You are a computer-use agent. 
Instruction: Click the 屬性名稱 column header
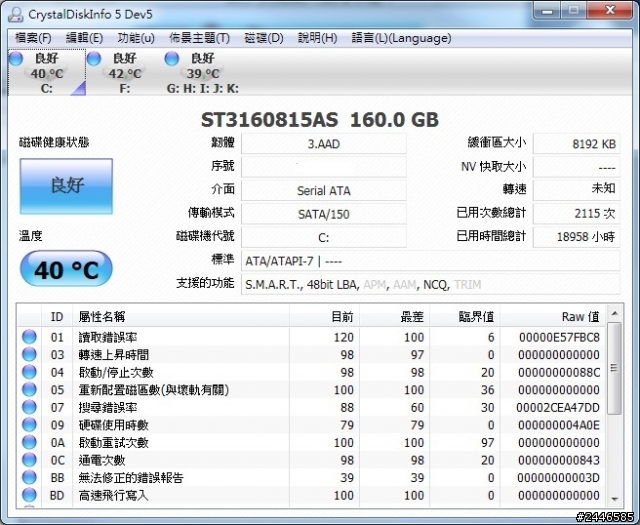(x=181, y=316)
